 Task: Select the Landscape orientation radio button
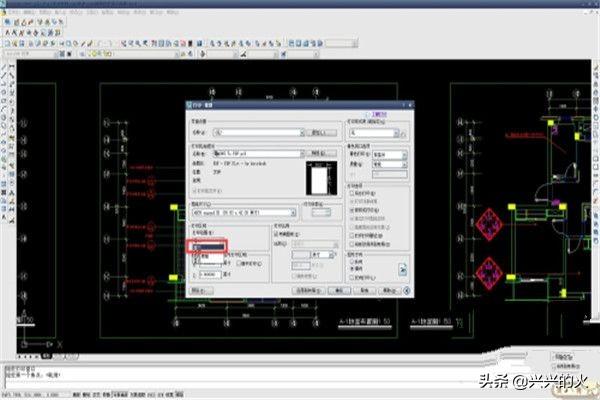click(x=352, y=269)
